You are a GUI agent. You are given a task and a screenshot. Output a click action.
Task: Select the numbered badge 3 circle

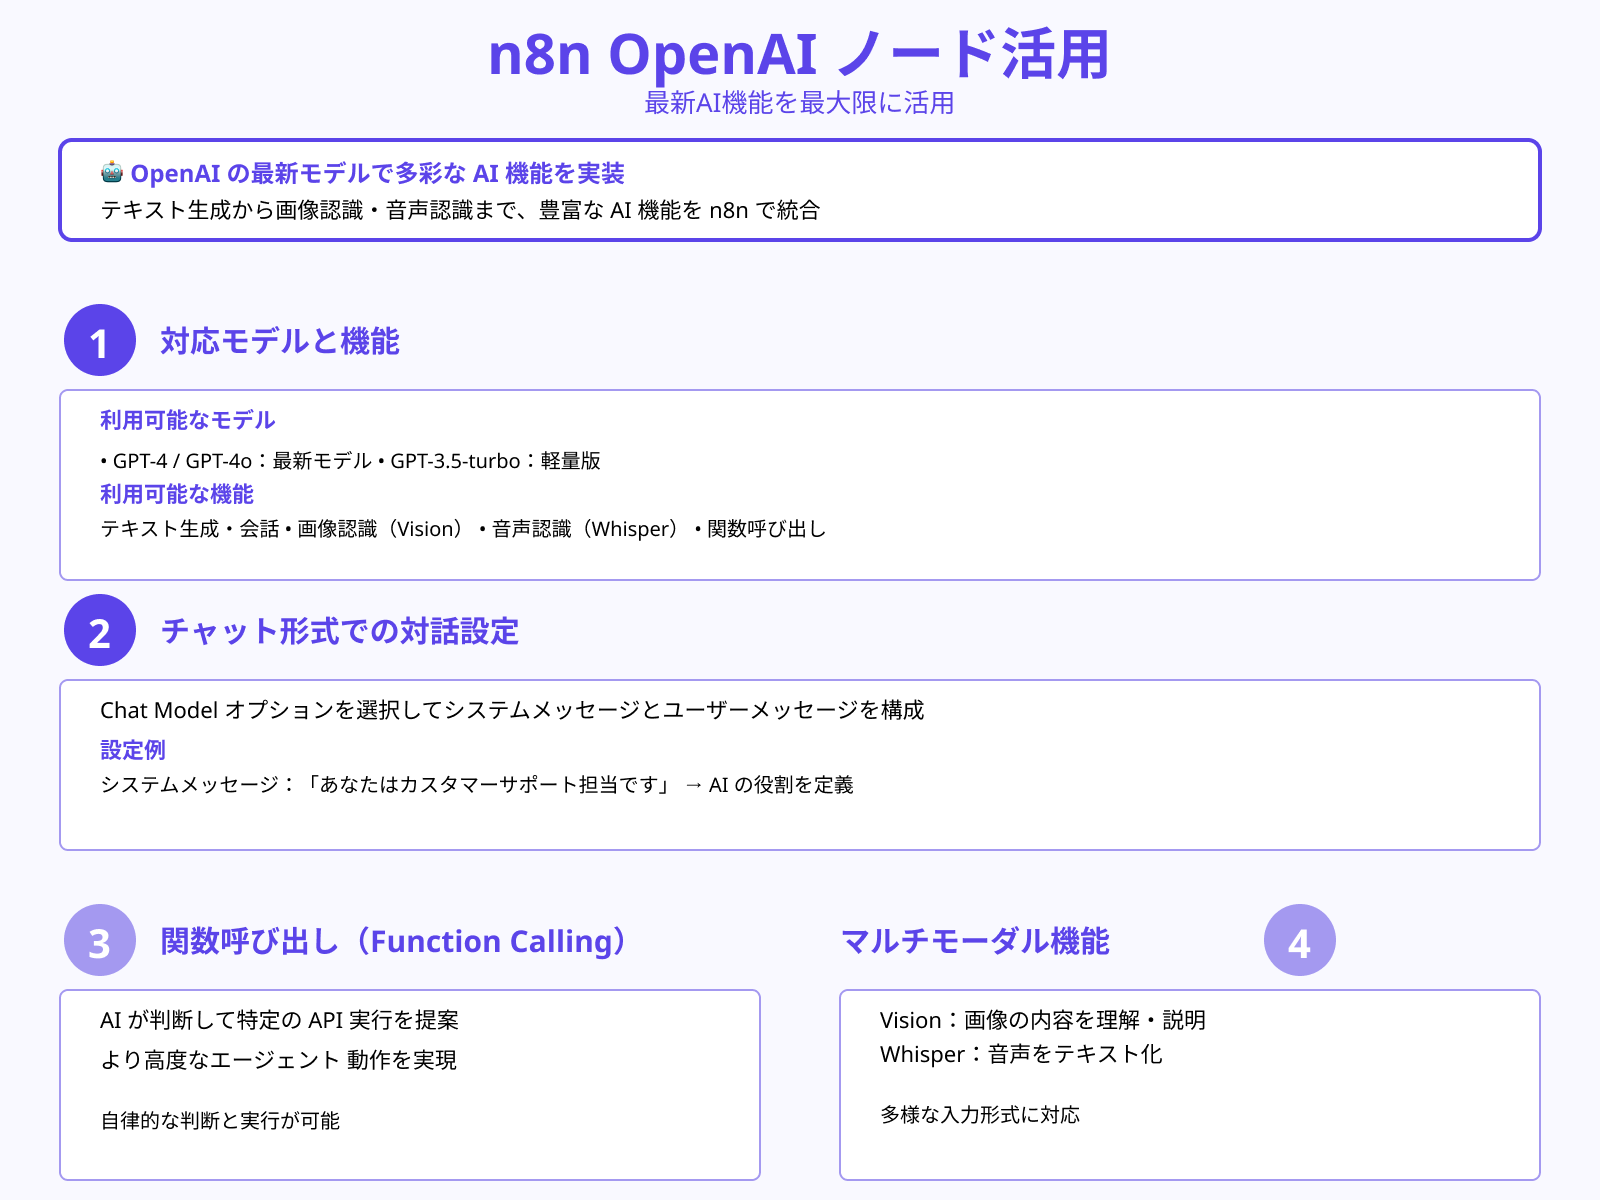100,941
